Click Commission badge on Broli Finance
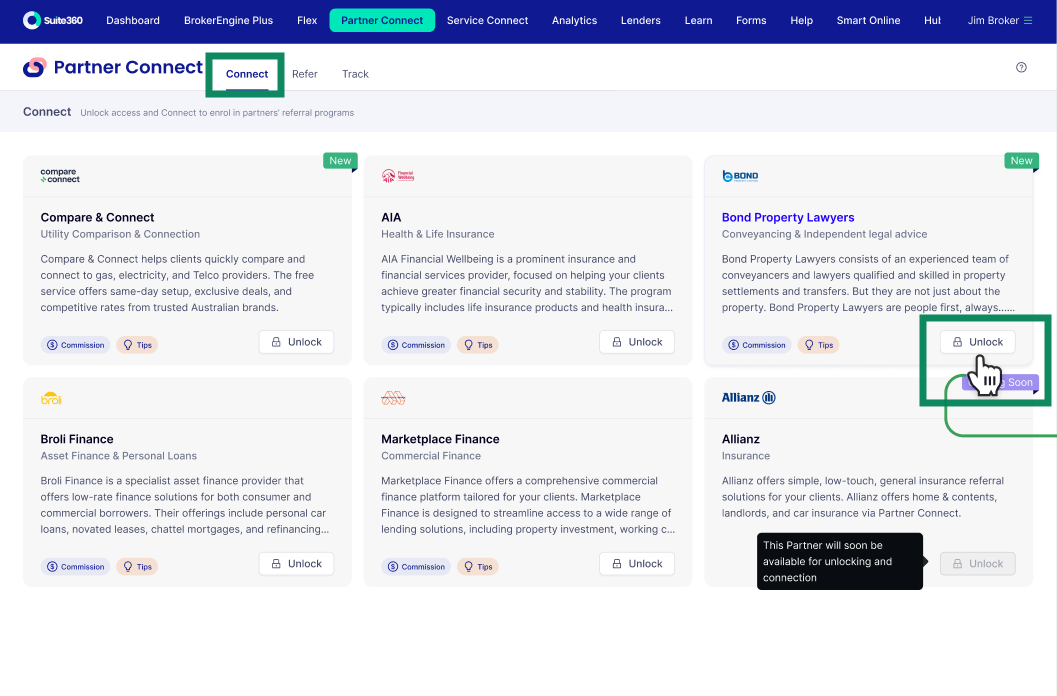This screenshot has height=696, width=1057. click(x=76, y=567)
